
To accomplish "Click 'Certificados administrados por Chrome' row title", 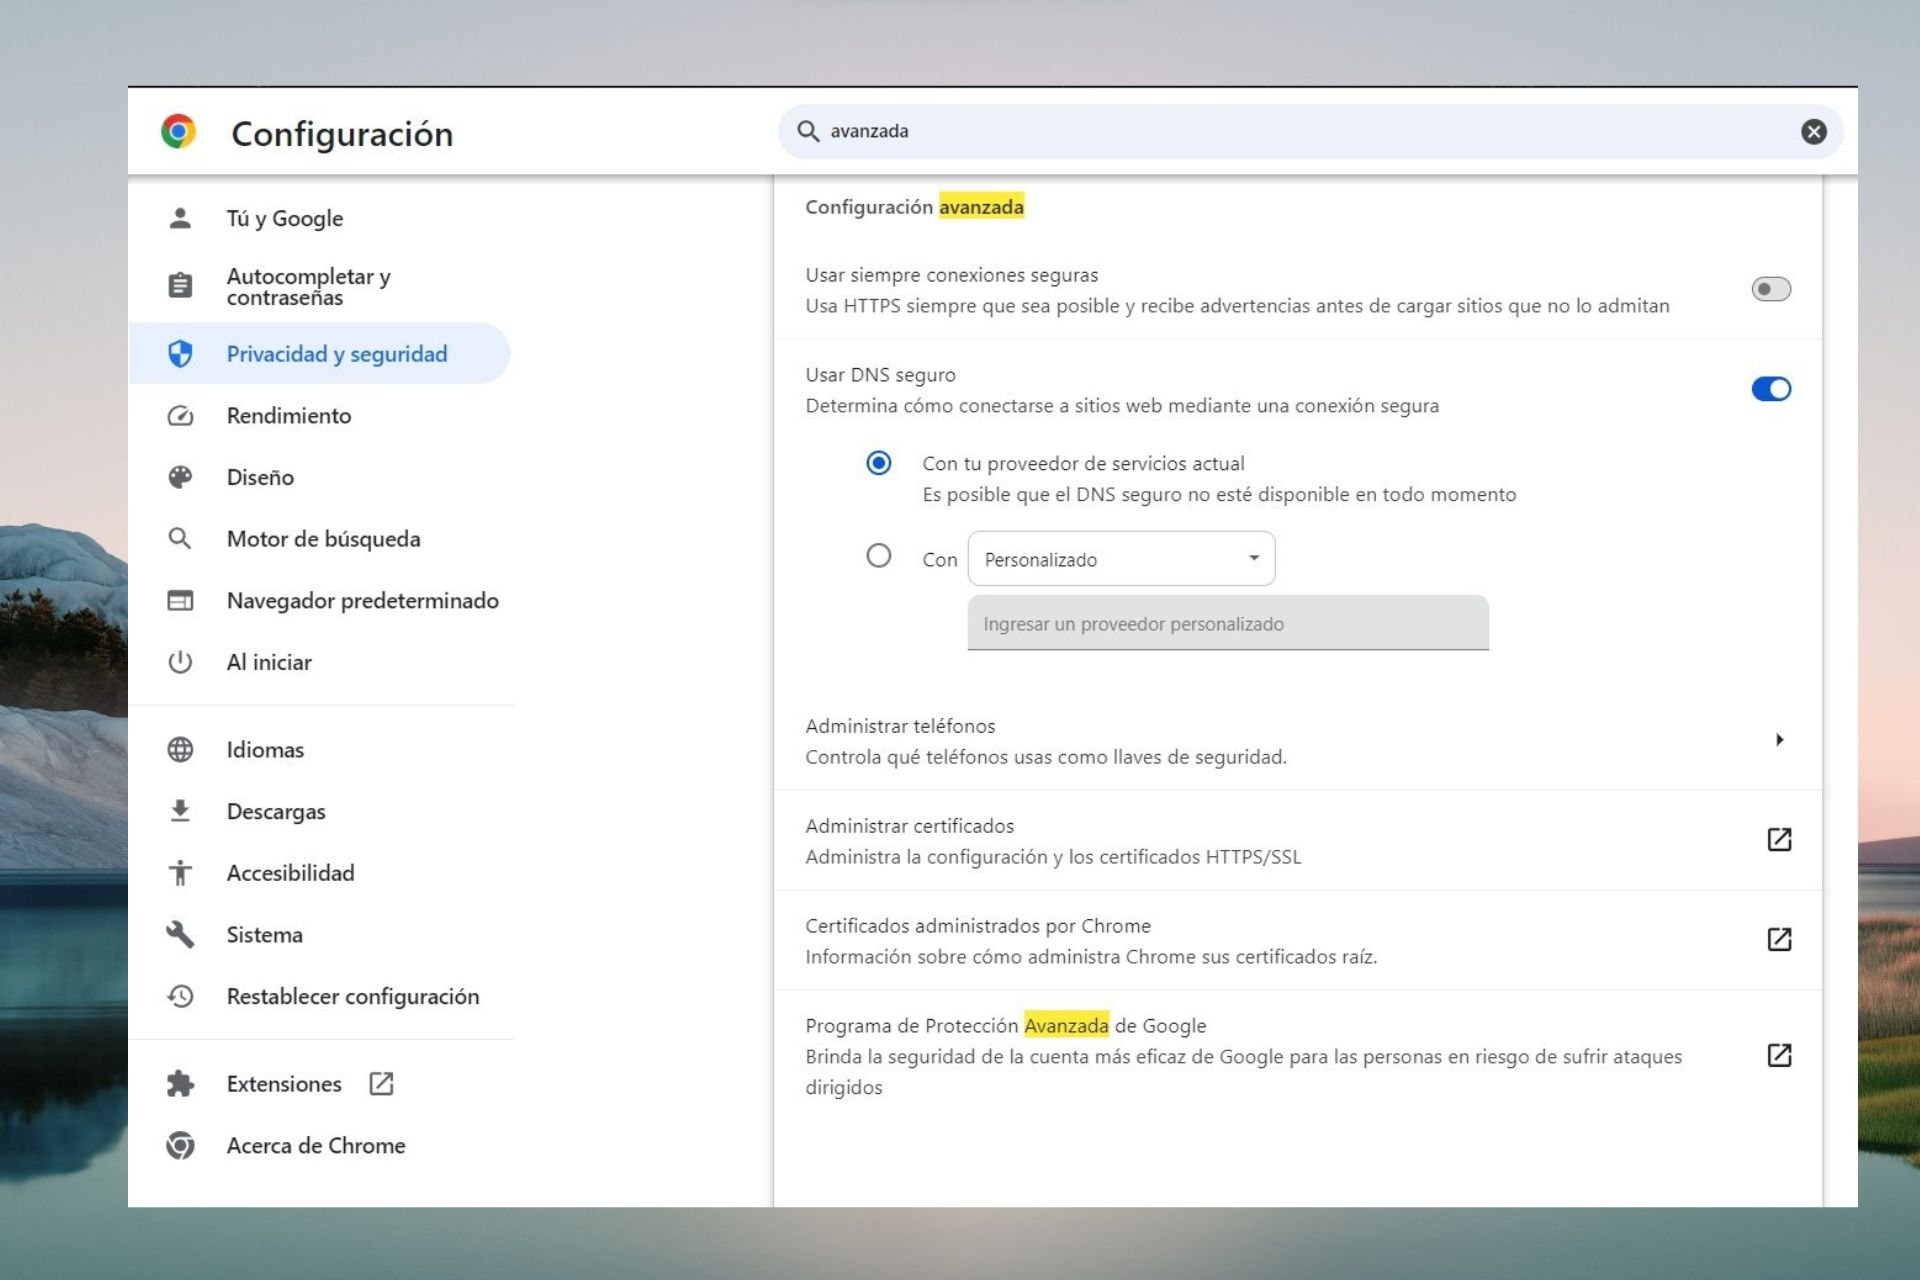I will (x=978, y=926).
